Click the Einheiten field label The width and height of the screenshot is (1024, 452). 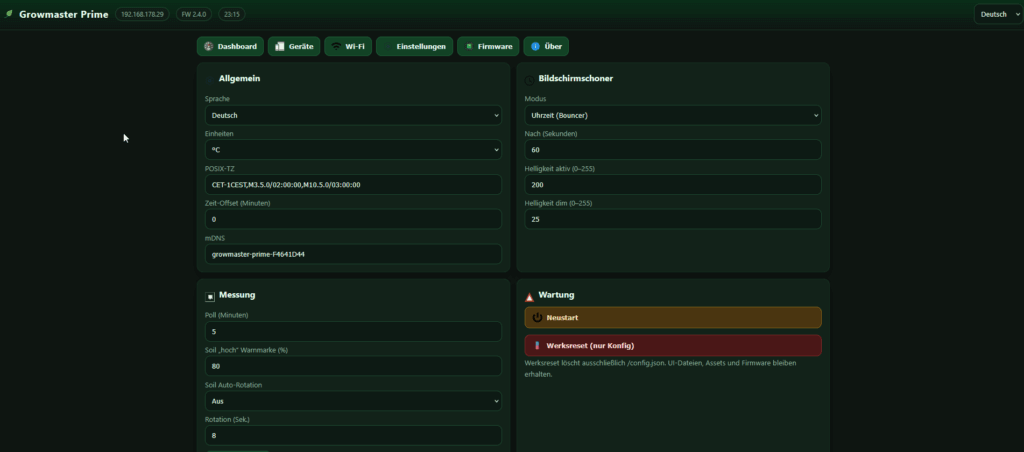click(x=219, y=133)
